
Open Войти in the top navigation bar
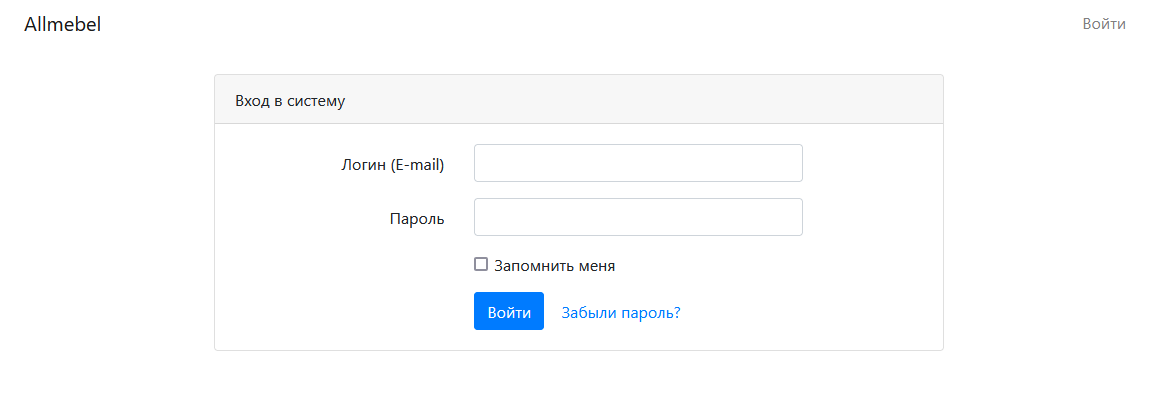pos(1104,24)
